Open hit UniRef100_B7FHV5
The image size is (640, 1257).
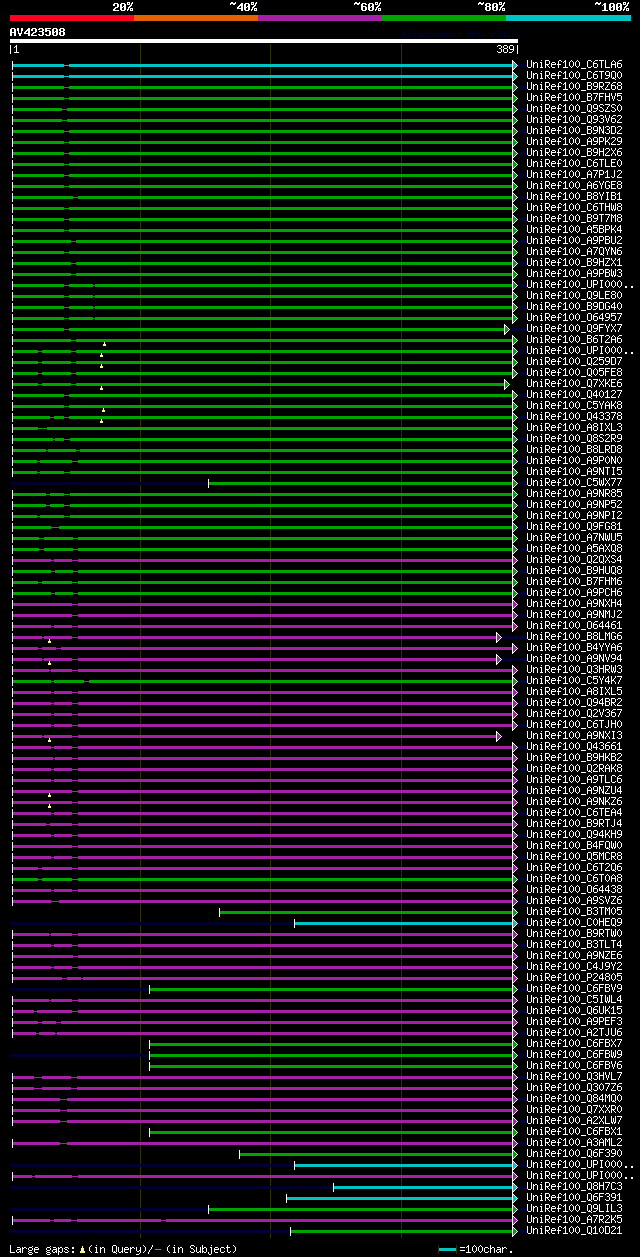(574, 97)
